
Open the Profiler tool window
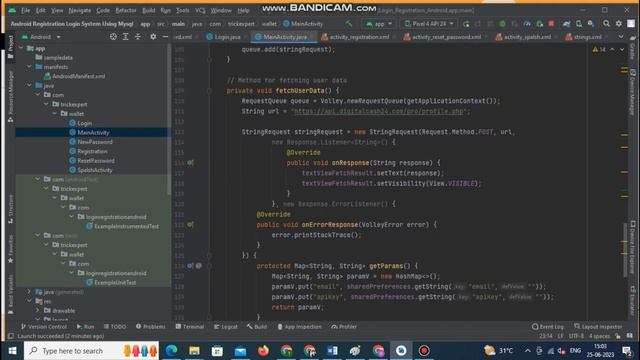[x=344, y=327]
